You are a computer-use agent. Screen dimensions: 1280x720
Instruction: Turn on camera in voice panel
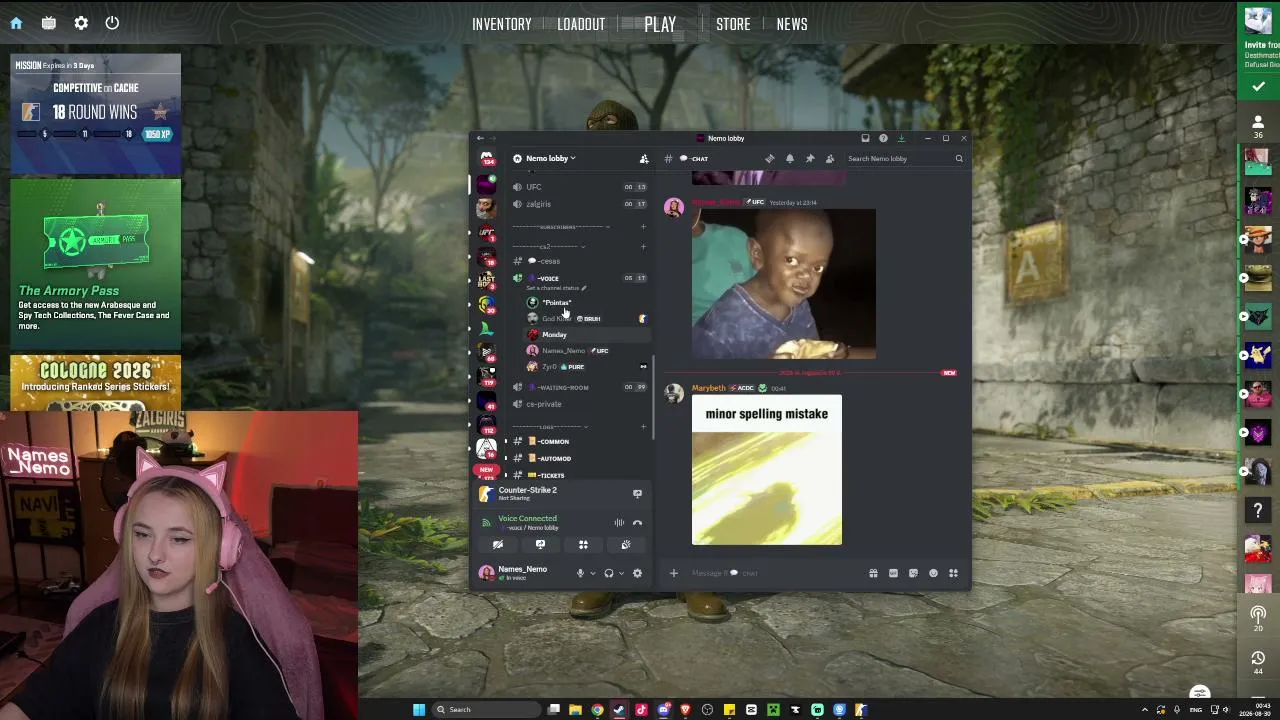point(497,545)
